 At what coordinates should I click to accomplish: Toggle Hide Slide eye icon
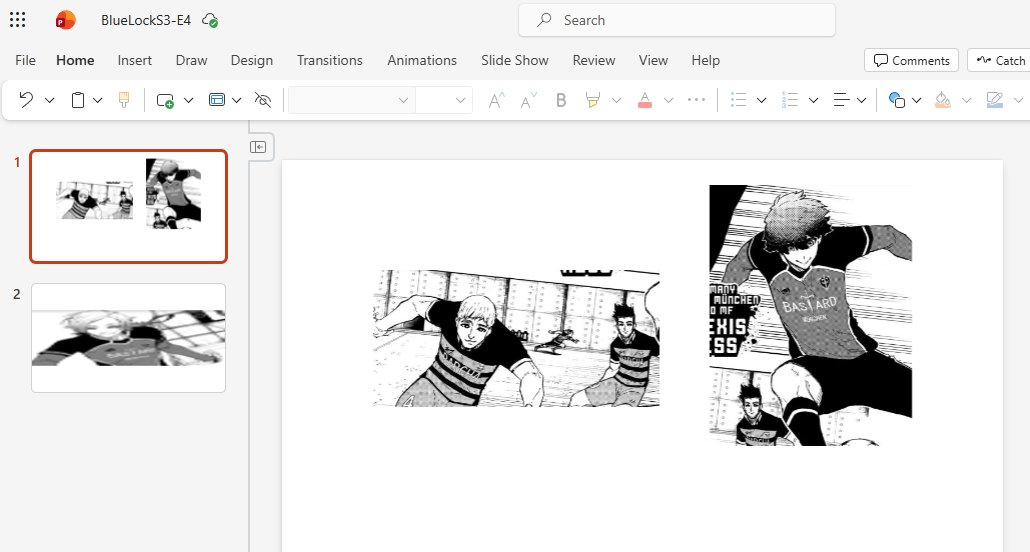pyautogui.click(x=263, y=100)
